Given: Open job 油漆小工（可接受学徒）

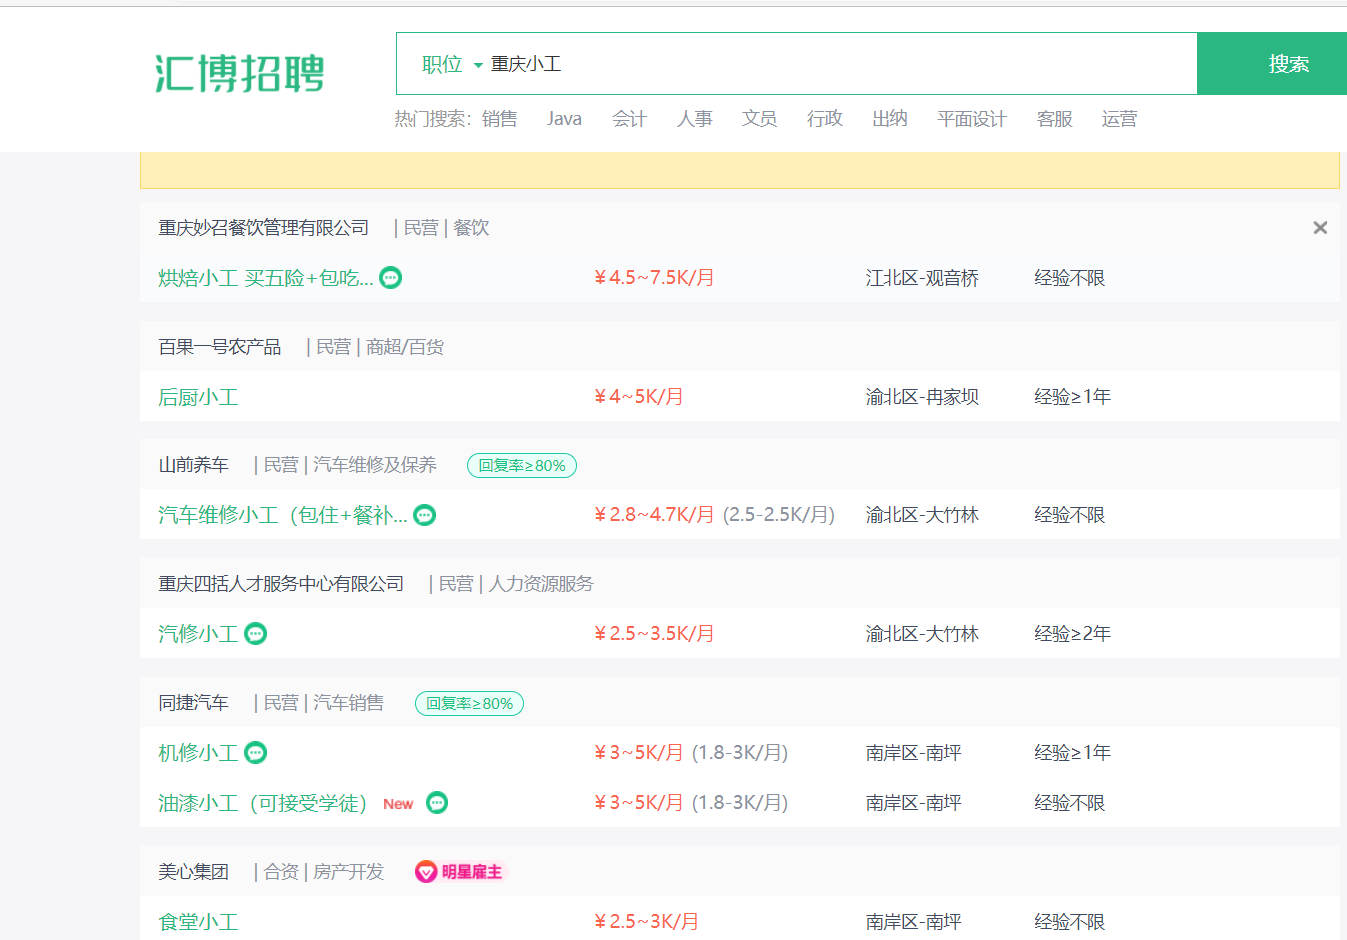Looking at the screenshot, I should [x=263, y=803].
